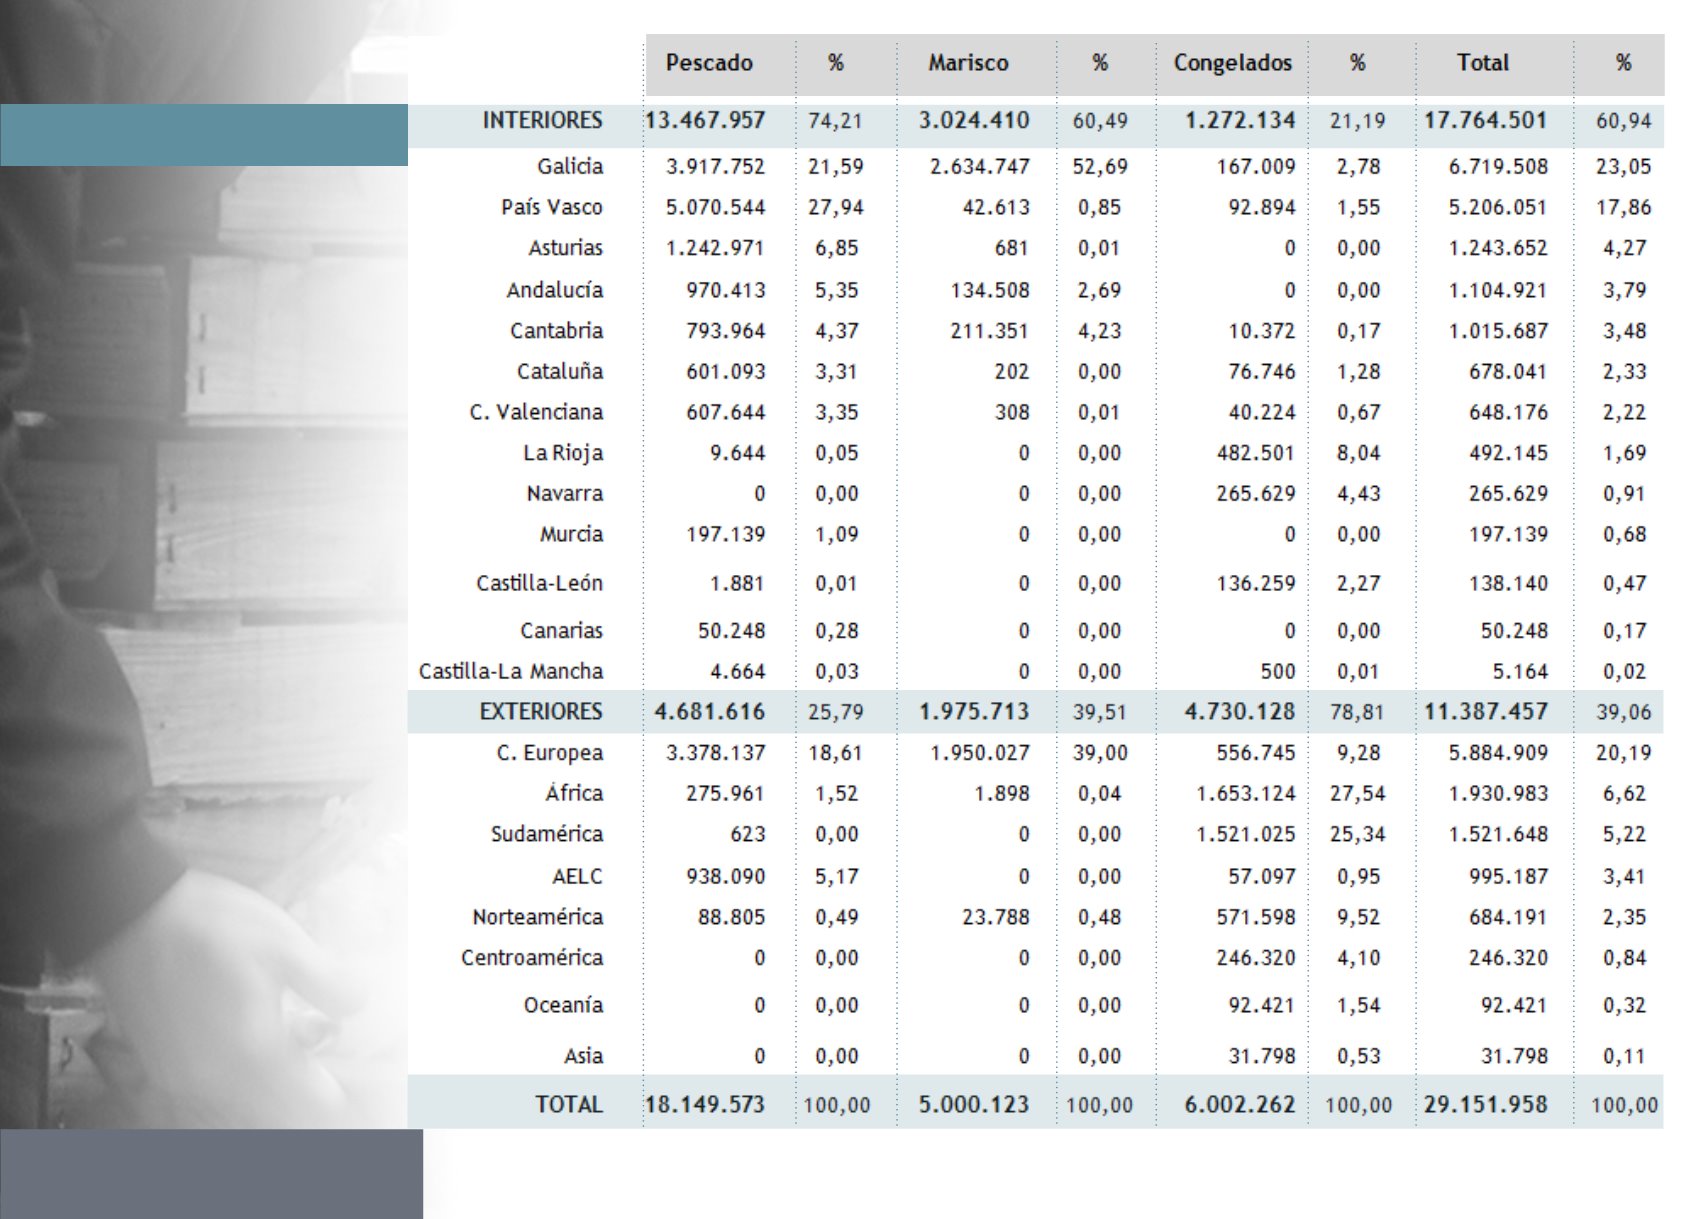Click Norteamérica Marisco value 23.788

click(996, 917)
